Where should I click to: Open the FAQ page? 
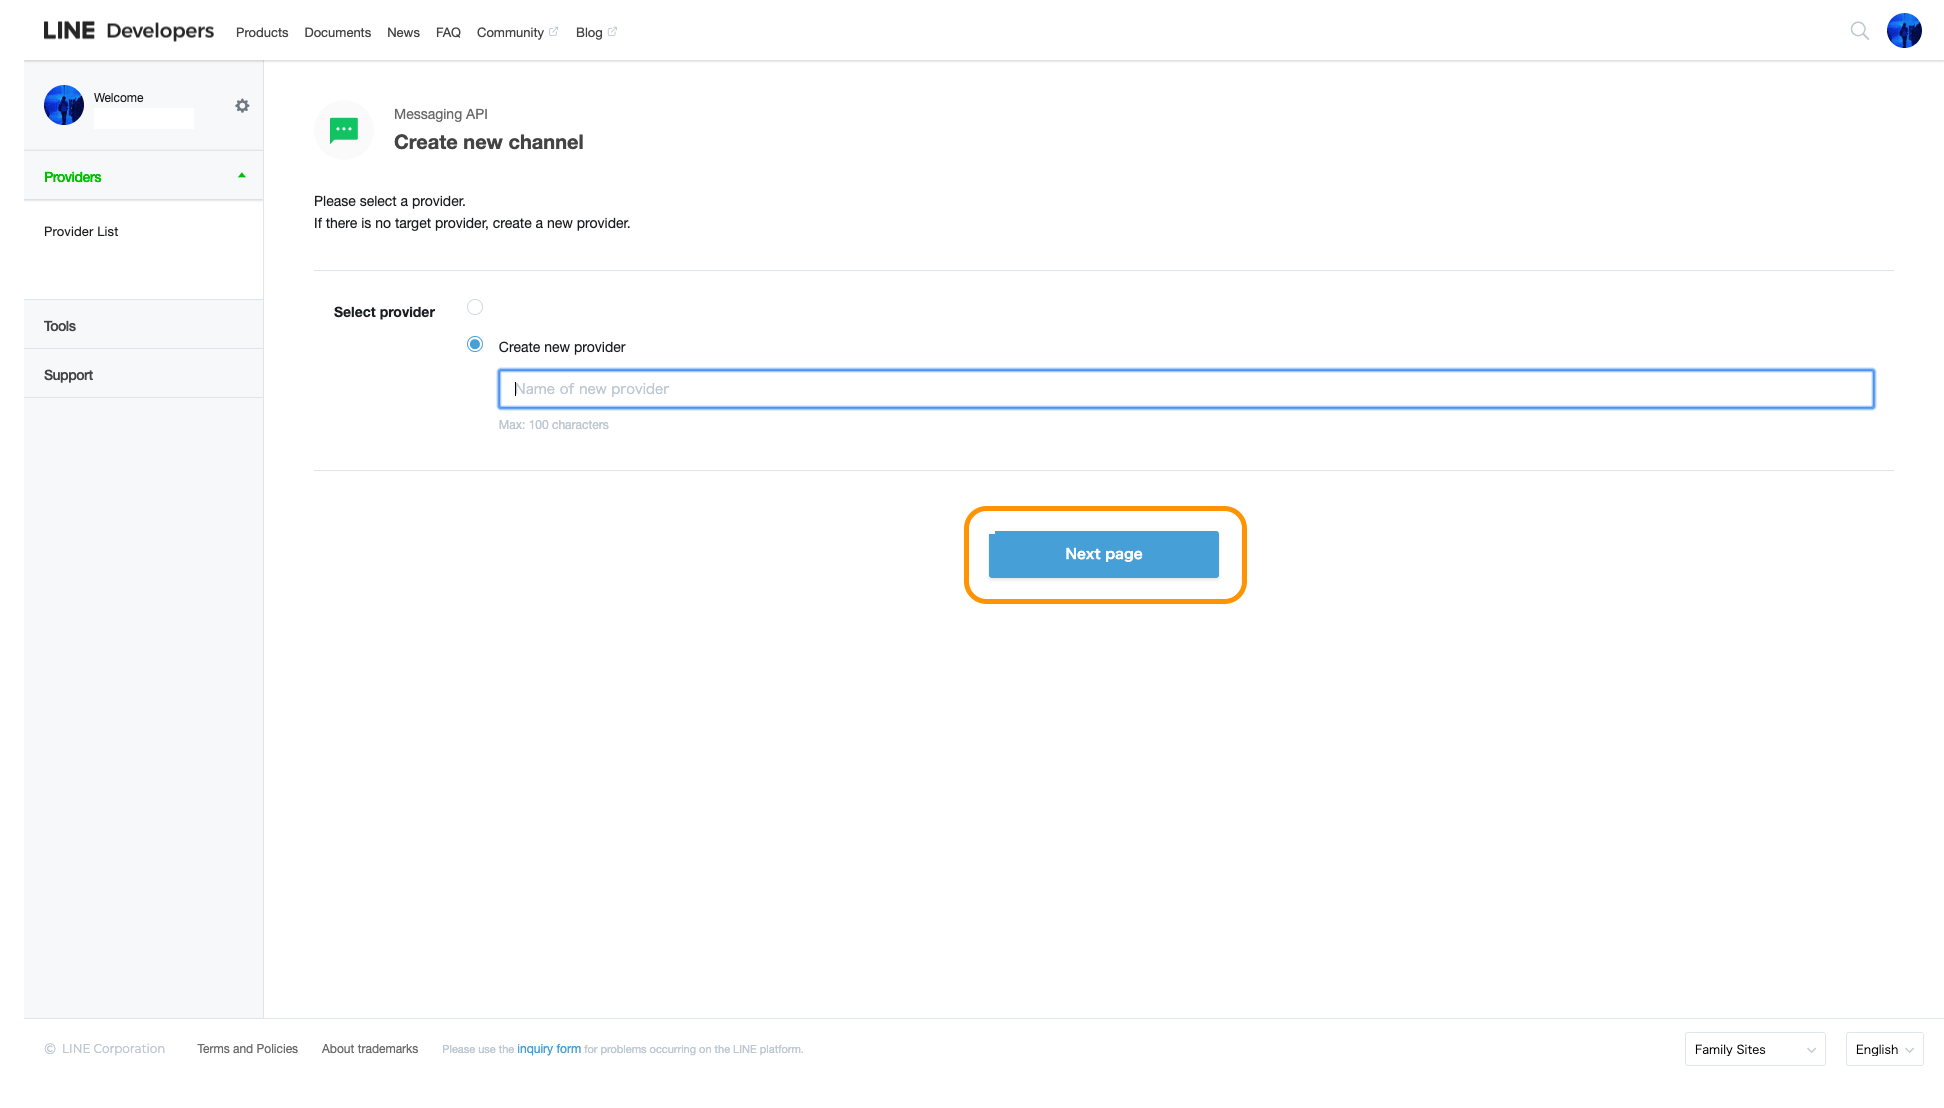click(x=448, y=32)
